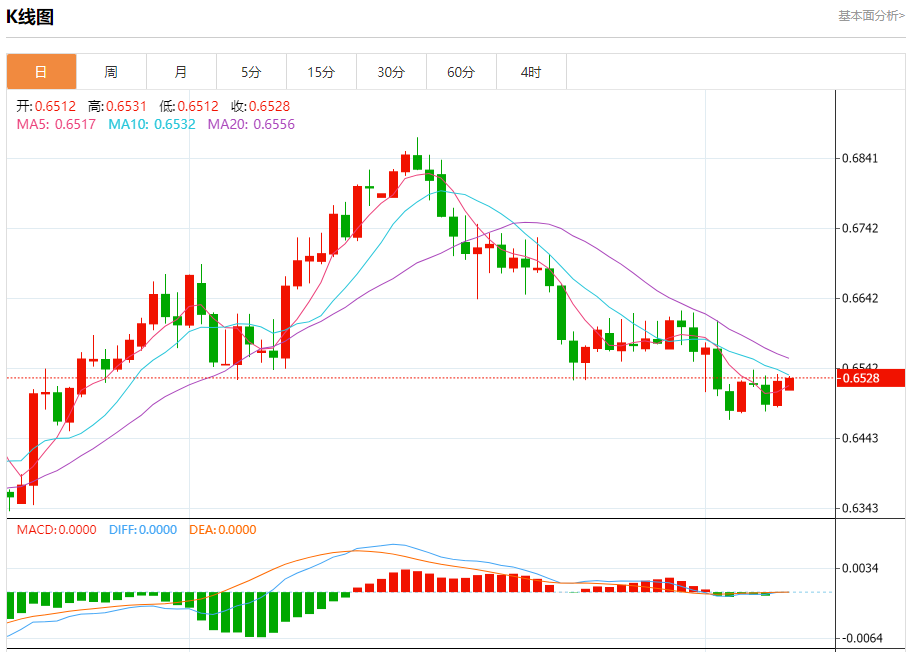Viewport: 909px width, 652px height.
Task: Click the 0.0034 MACD axis label
Action: coord(860,569)
